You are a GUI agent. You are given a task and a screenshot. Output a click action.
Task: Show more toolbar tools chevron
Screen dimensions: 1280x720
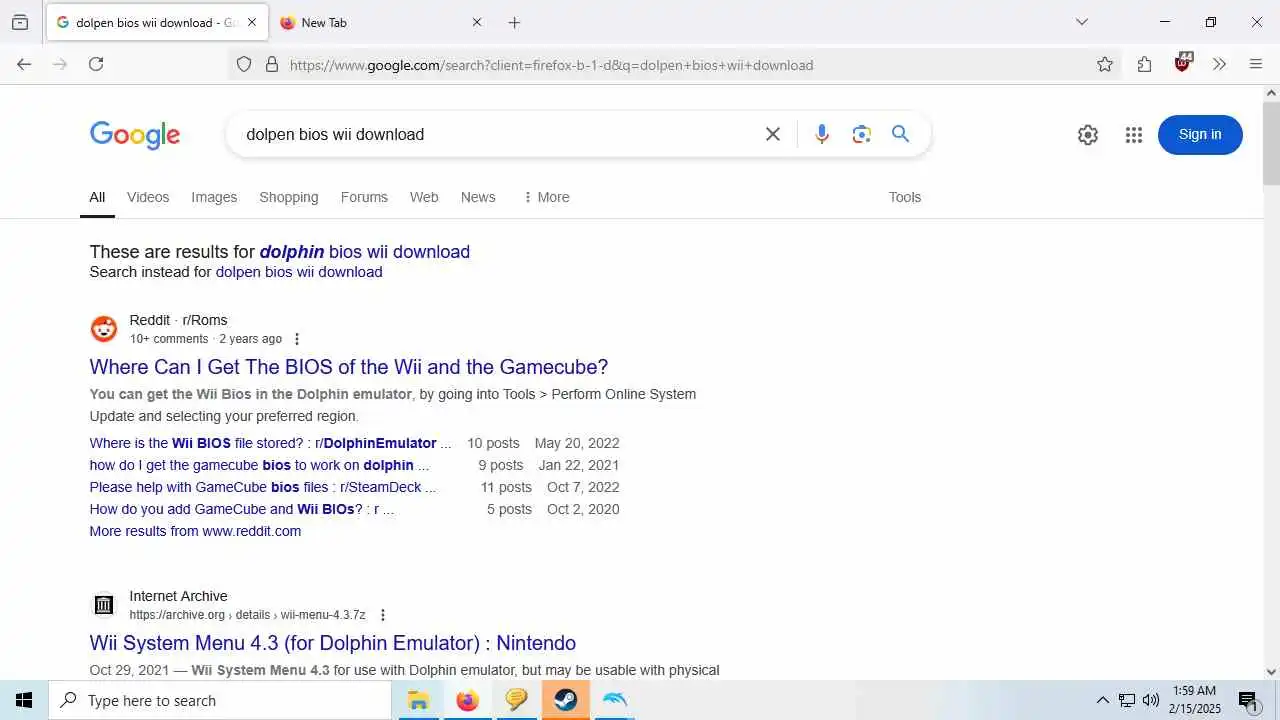click(1219, 64)
